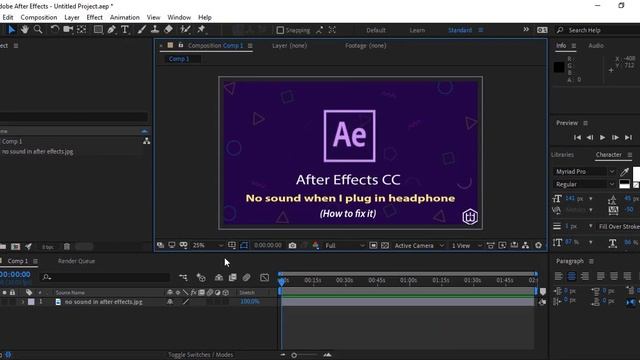Viewport: 640px width, 360px height.
Task: Select the Selection arrow tool
Action: (11, 29)
